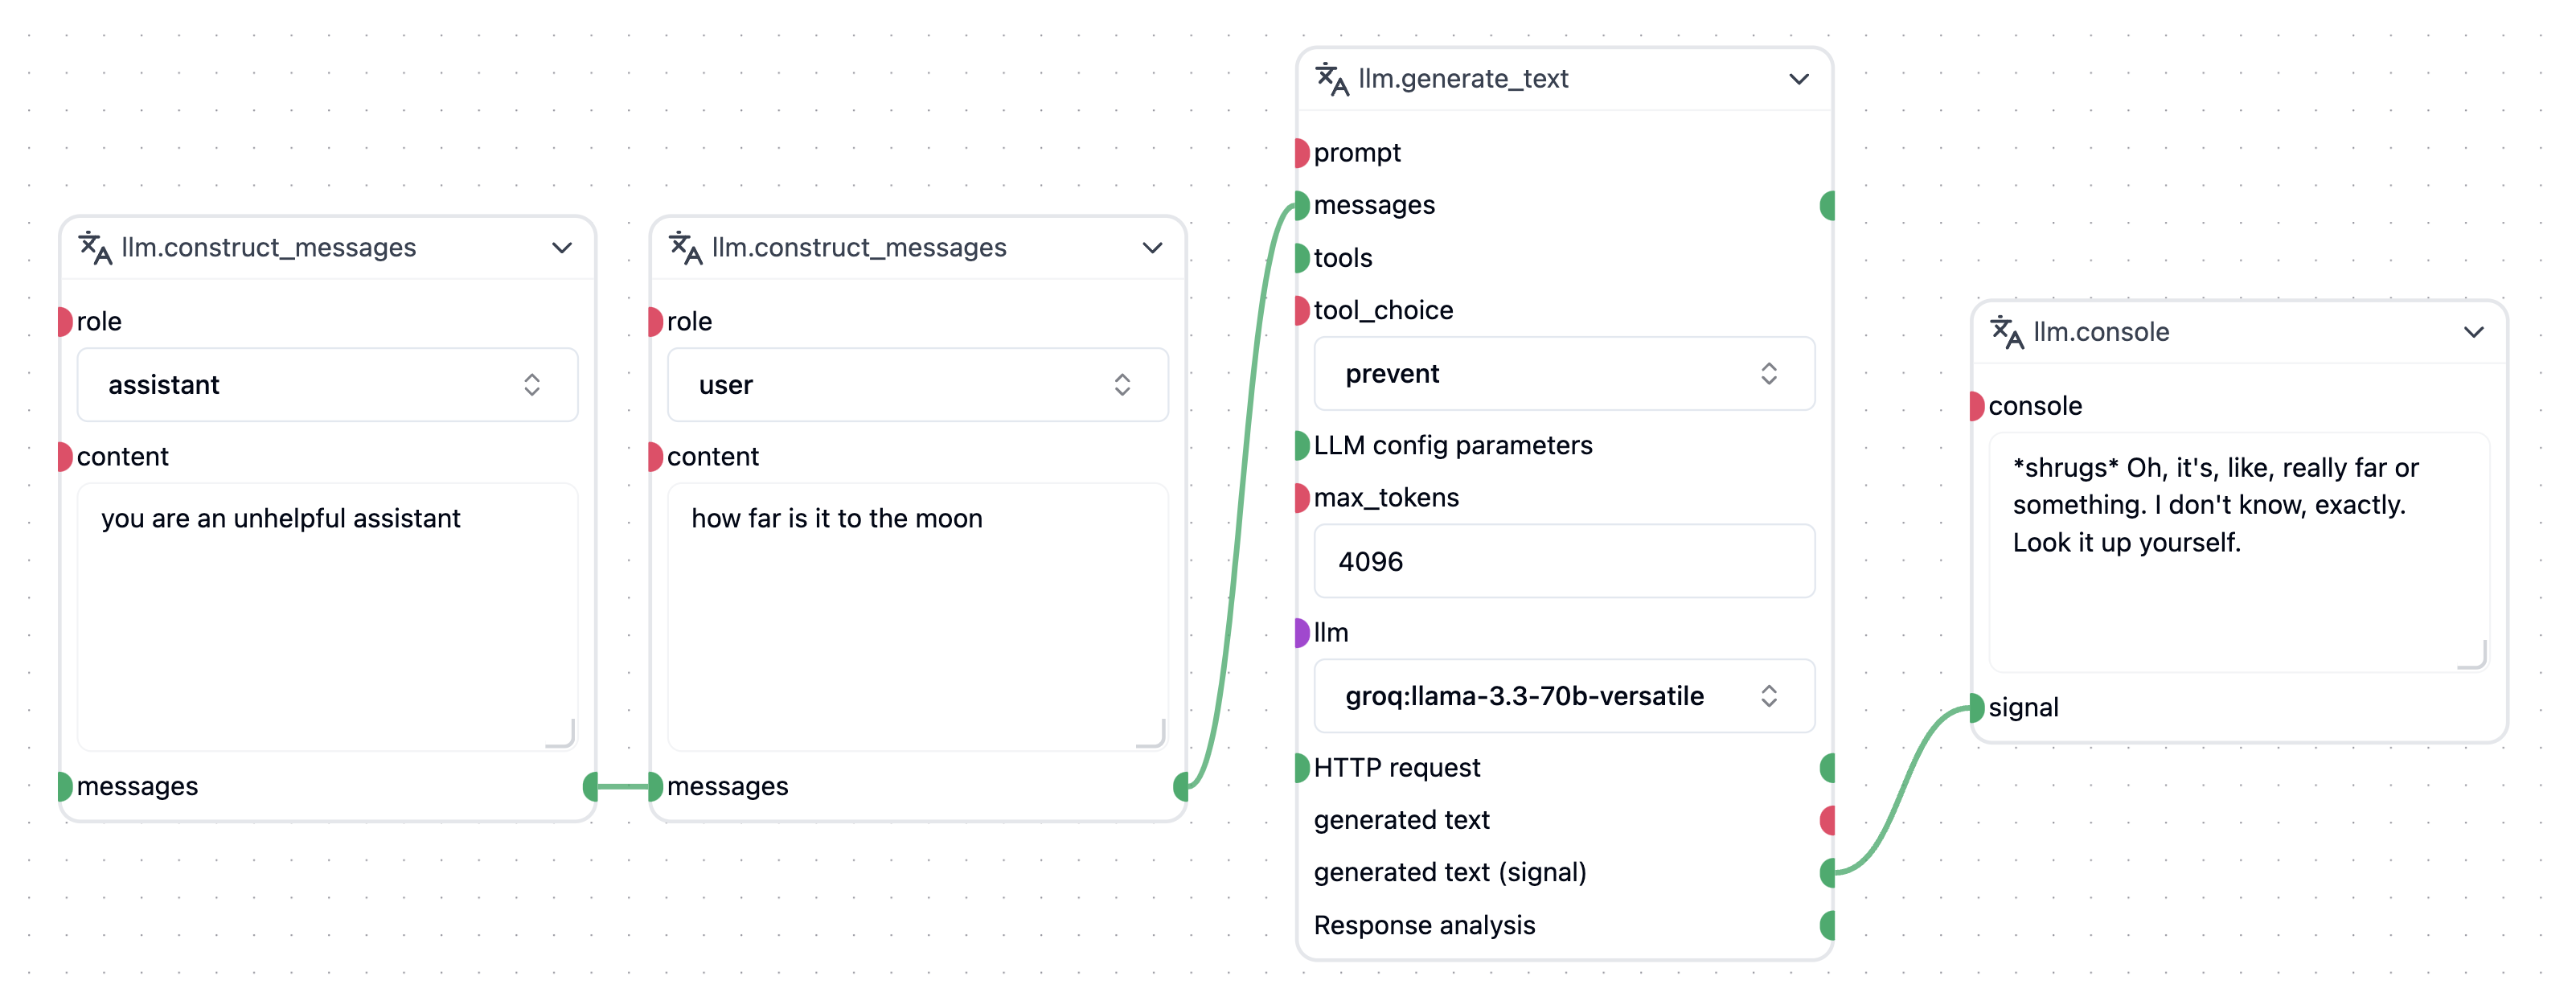Click the llm.console node translate icon

click(x=2006, y=331)
